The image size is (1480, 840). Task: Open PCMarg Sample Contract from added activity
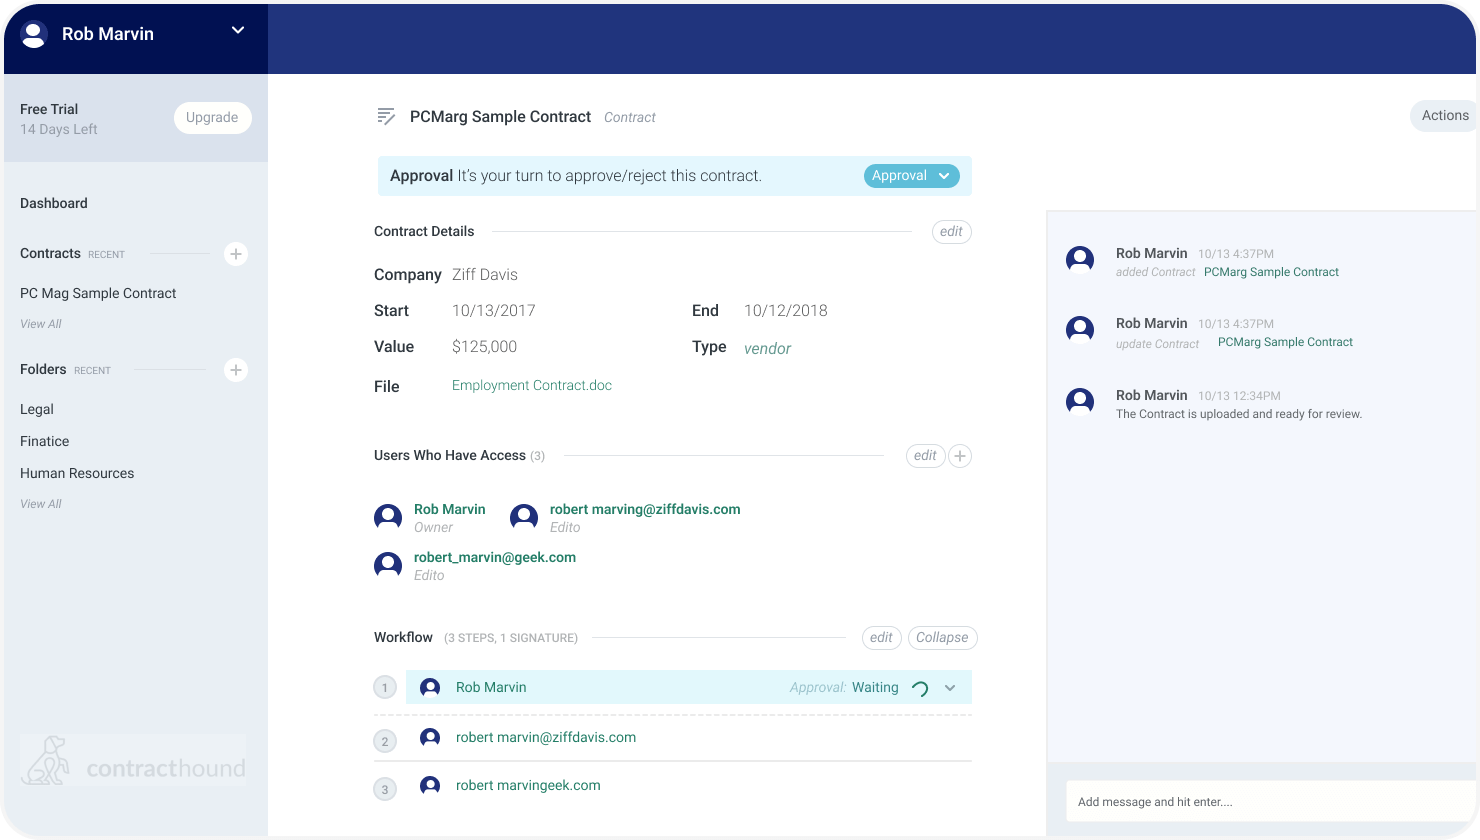[x=1271, y=272]
